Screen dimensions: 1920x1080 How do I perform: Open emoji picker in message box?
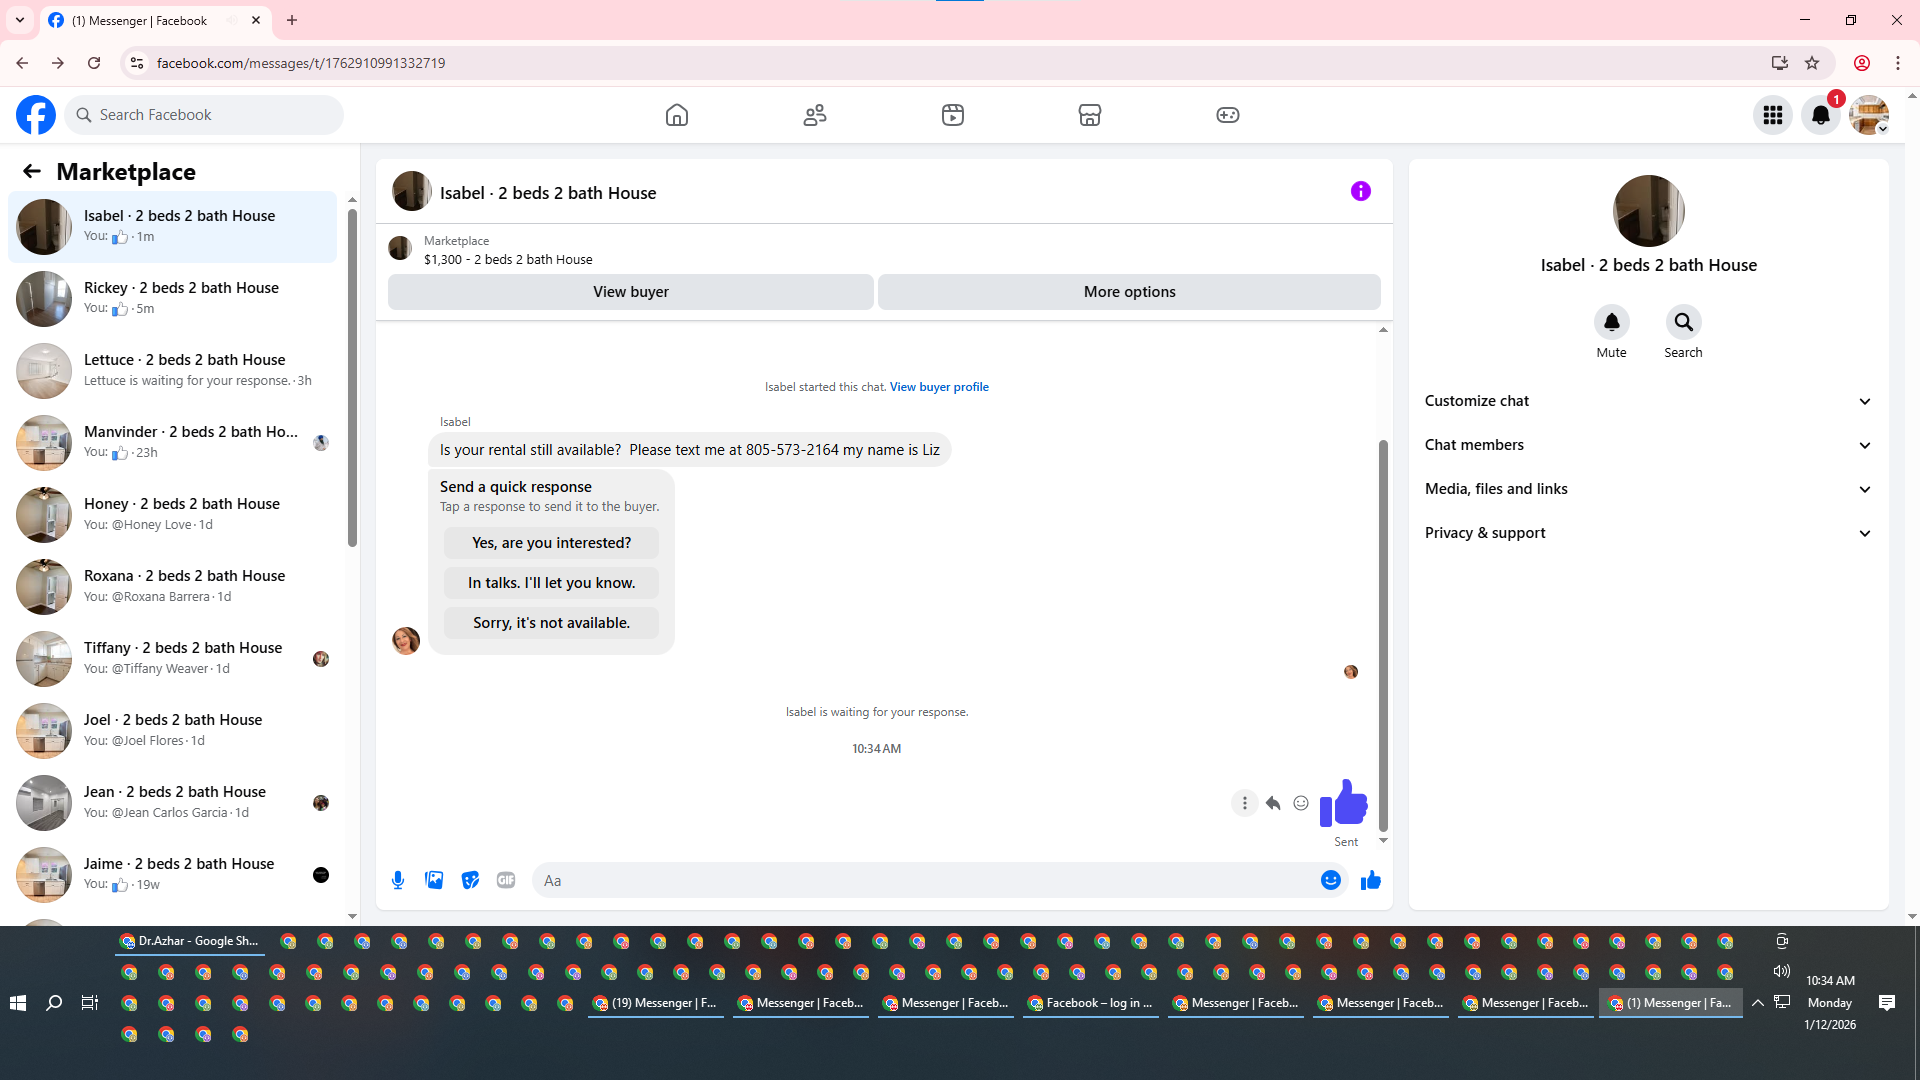(x=1330, y=880)
